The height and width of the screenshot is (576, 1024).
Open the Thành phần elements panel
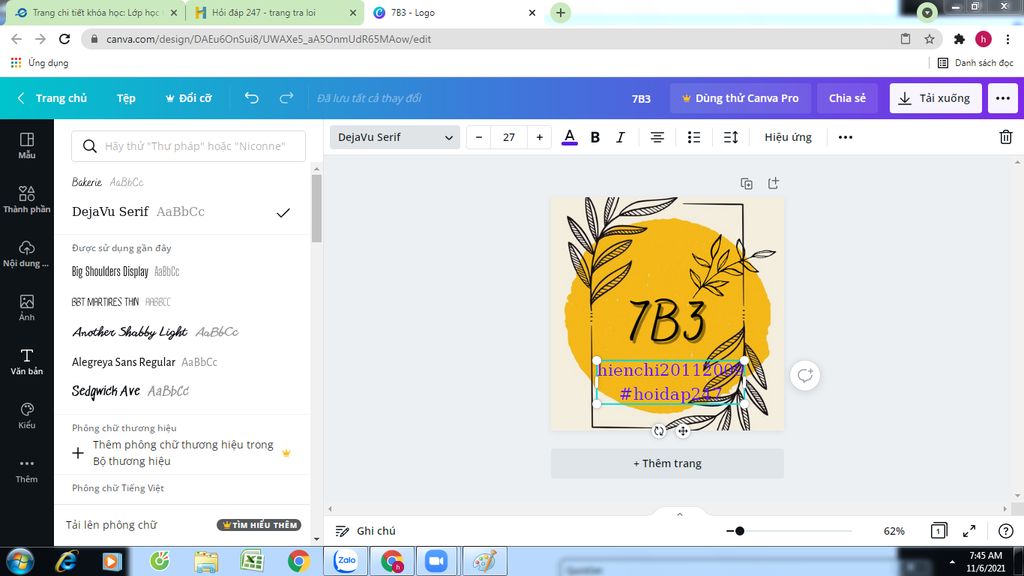pyautogui.click(x=27, y=199)
